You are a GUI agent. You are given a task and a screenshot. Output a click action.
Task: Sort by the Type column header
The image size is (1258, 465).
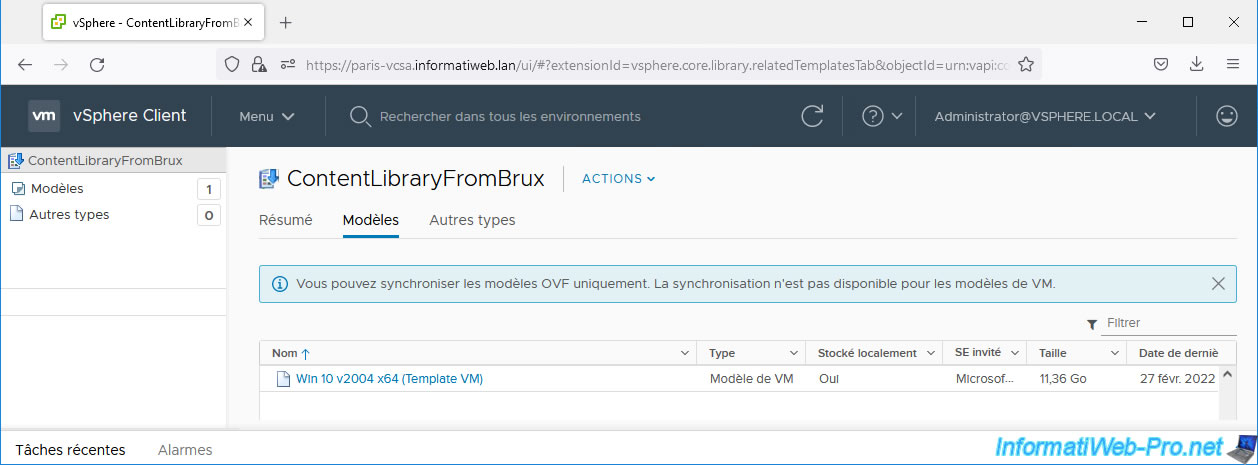point(722,353)
